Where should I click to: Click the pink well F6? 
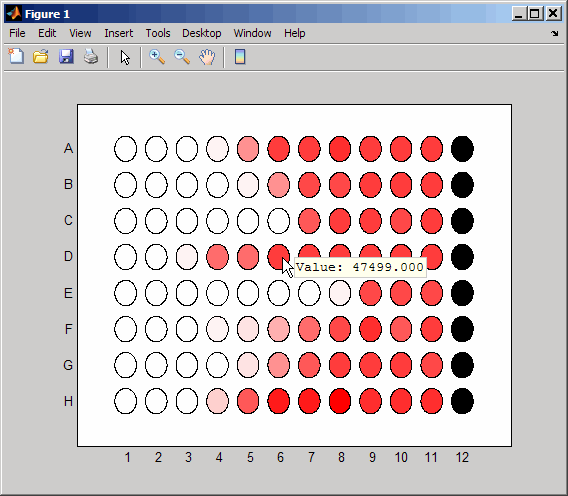pyautogui.click(x=279, y=329)
